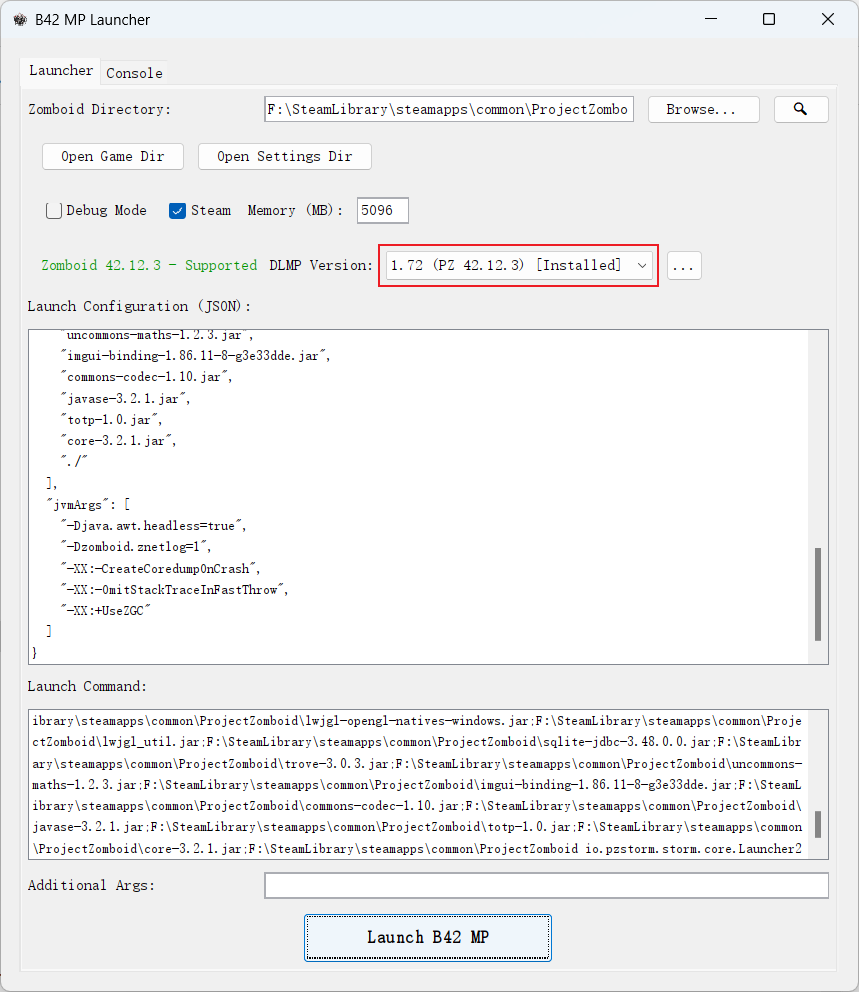859x992 pixels.
Task: Click the Launch Configuration JSON scrollbar
Action: 817,594
